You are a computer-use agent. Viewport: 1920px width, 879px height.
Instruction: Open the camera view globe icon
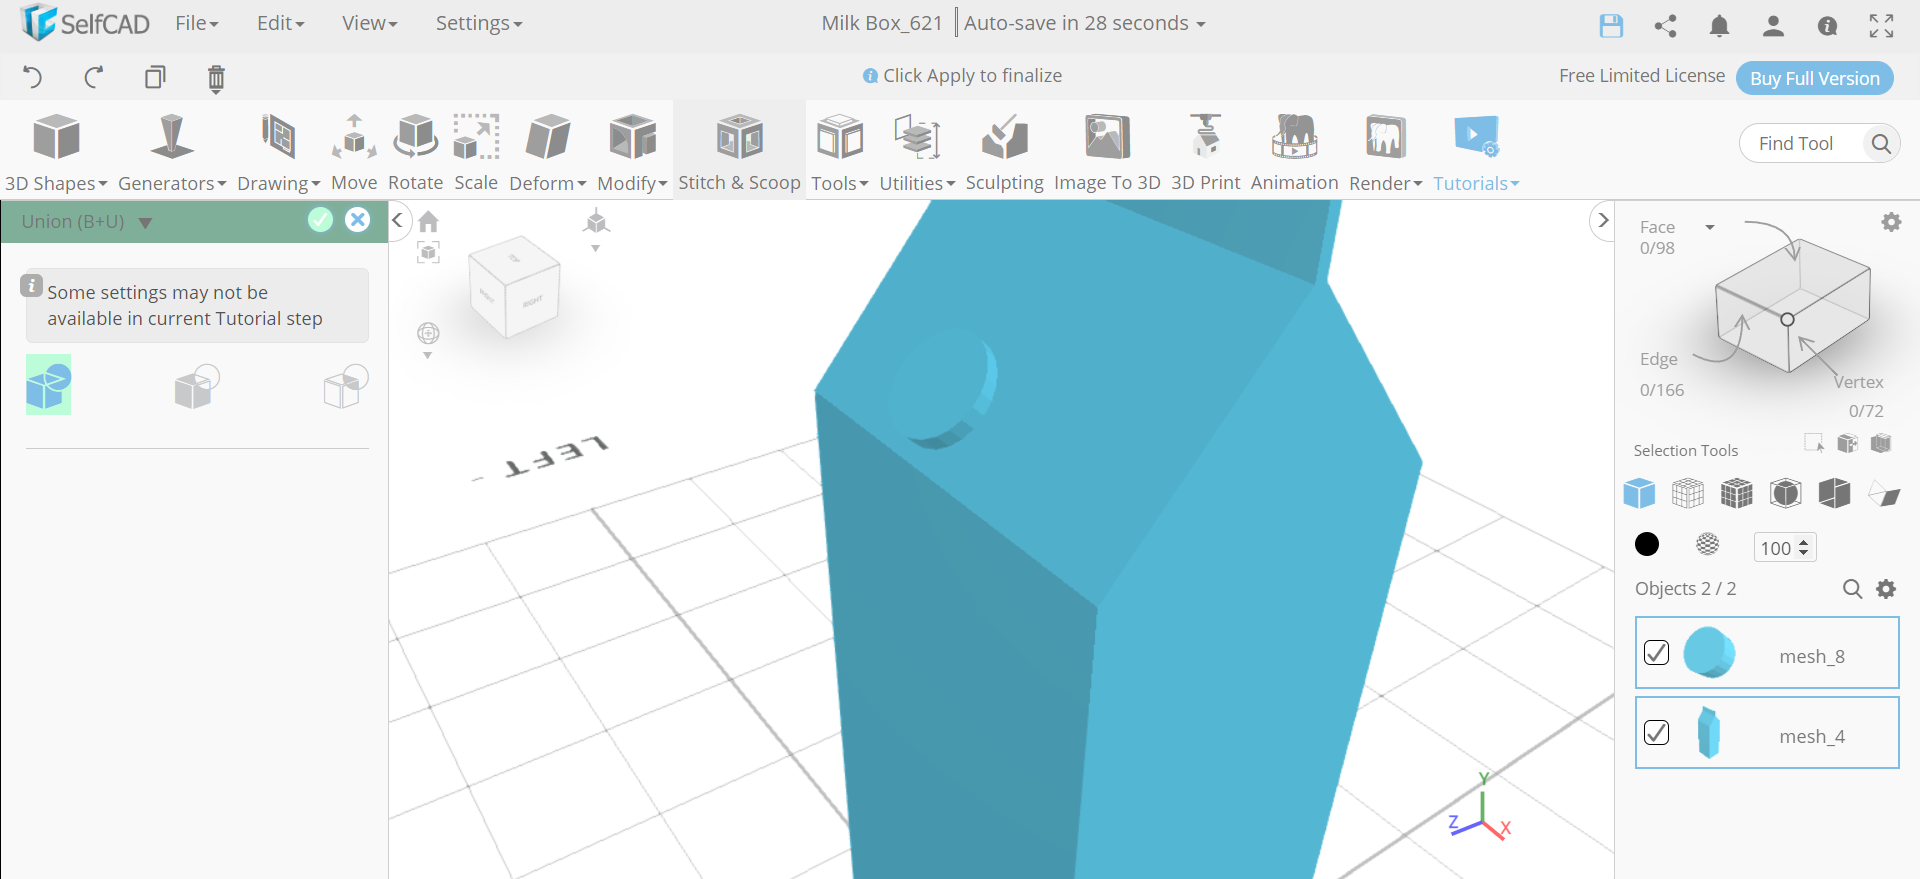point(428,333)
